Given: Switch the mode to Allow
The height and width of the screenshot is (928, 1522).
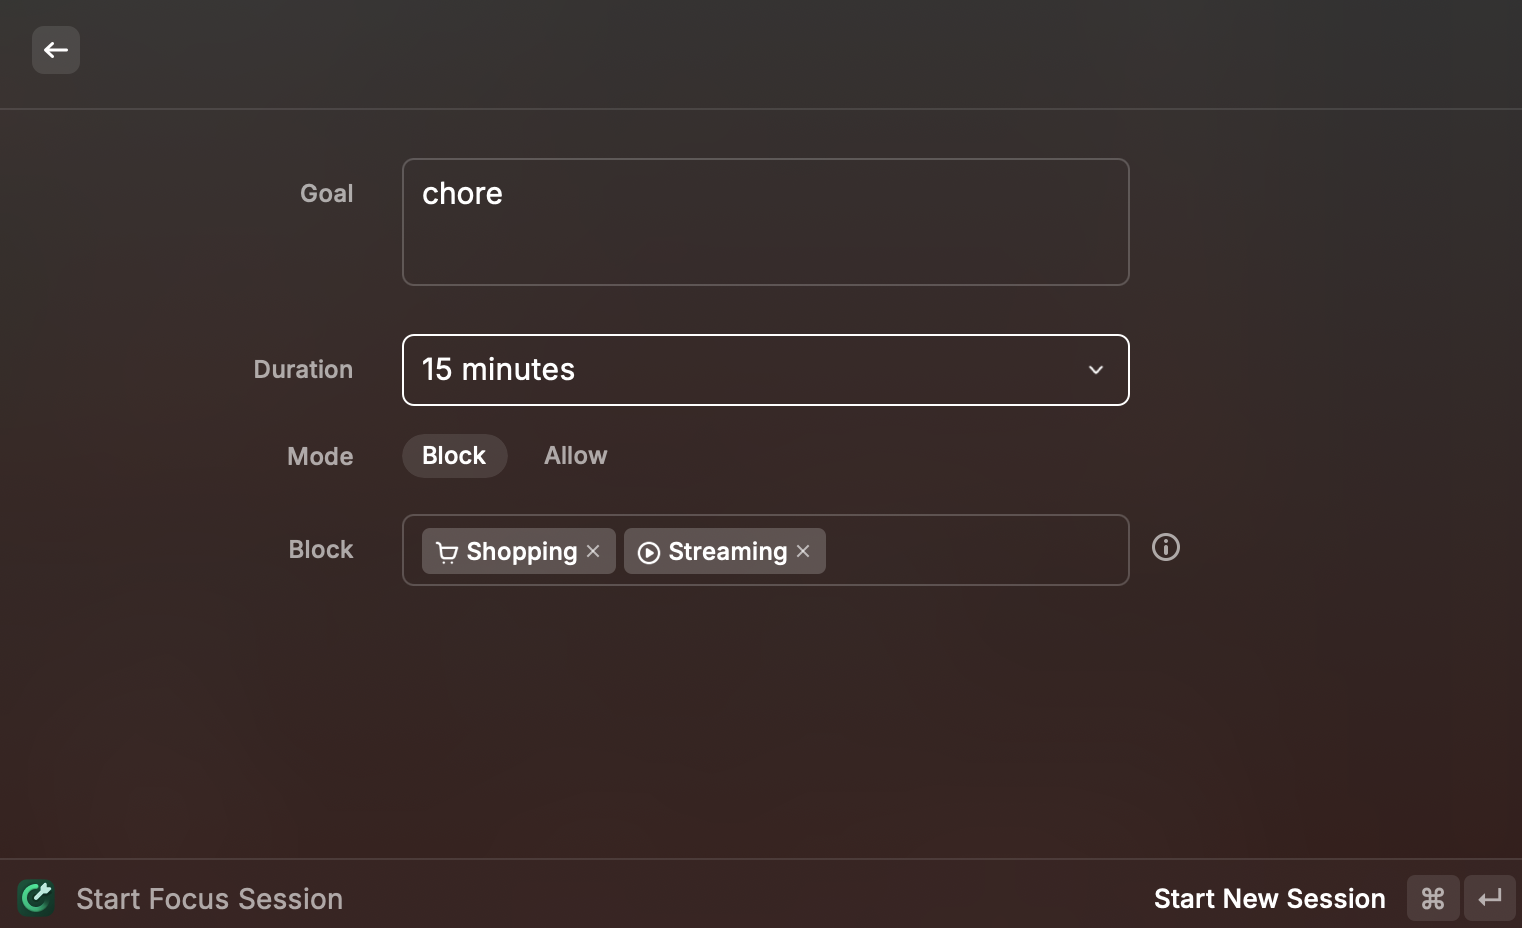Looking at the screenshot, I should pos(575,456).
